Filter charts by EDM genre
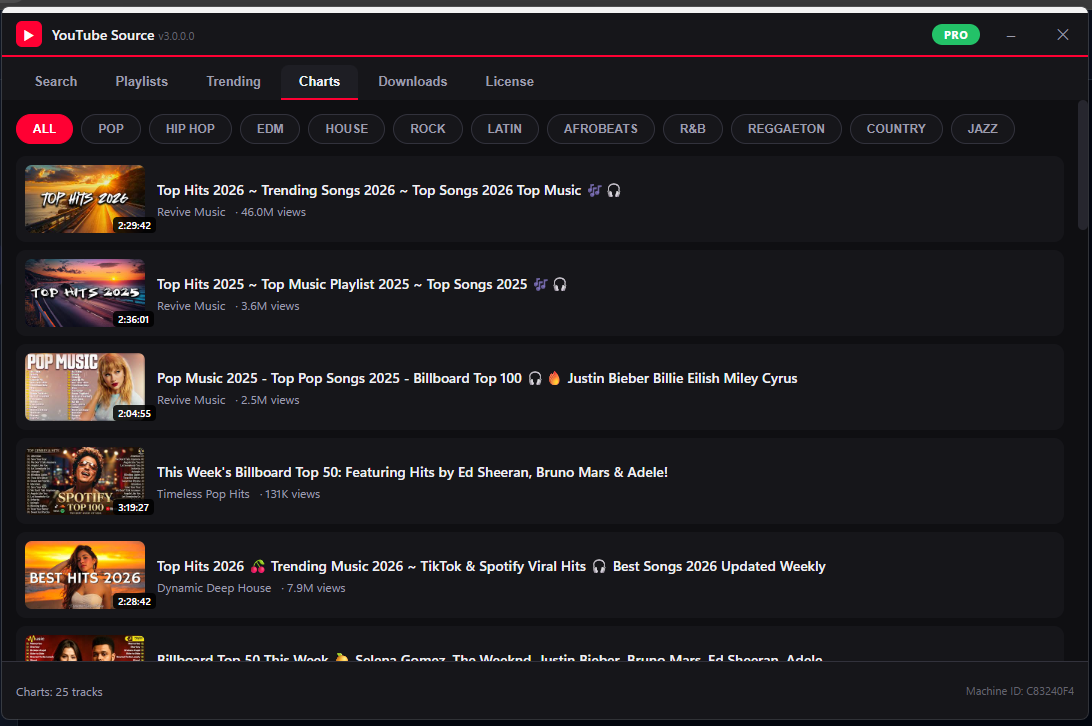1092x726 pixels. (x=270, y=129)
